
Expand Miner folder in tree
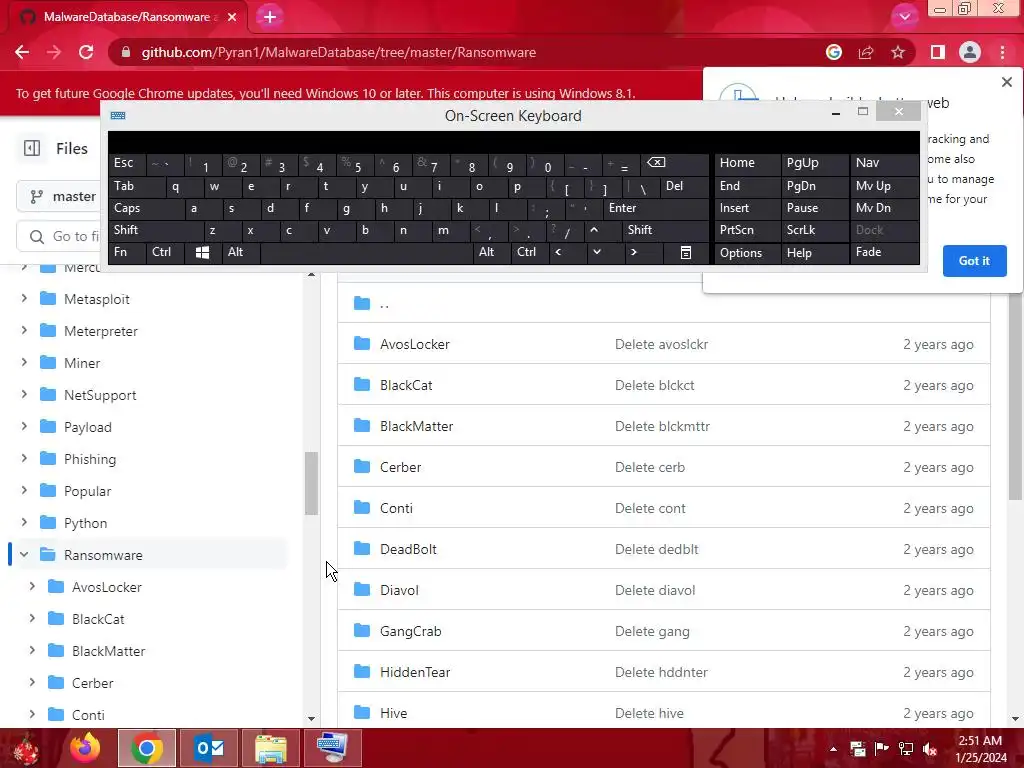pyautogui.click(x=24, y=362)
